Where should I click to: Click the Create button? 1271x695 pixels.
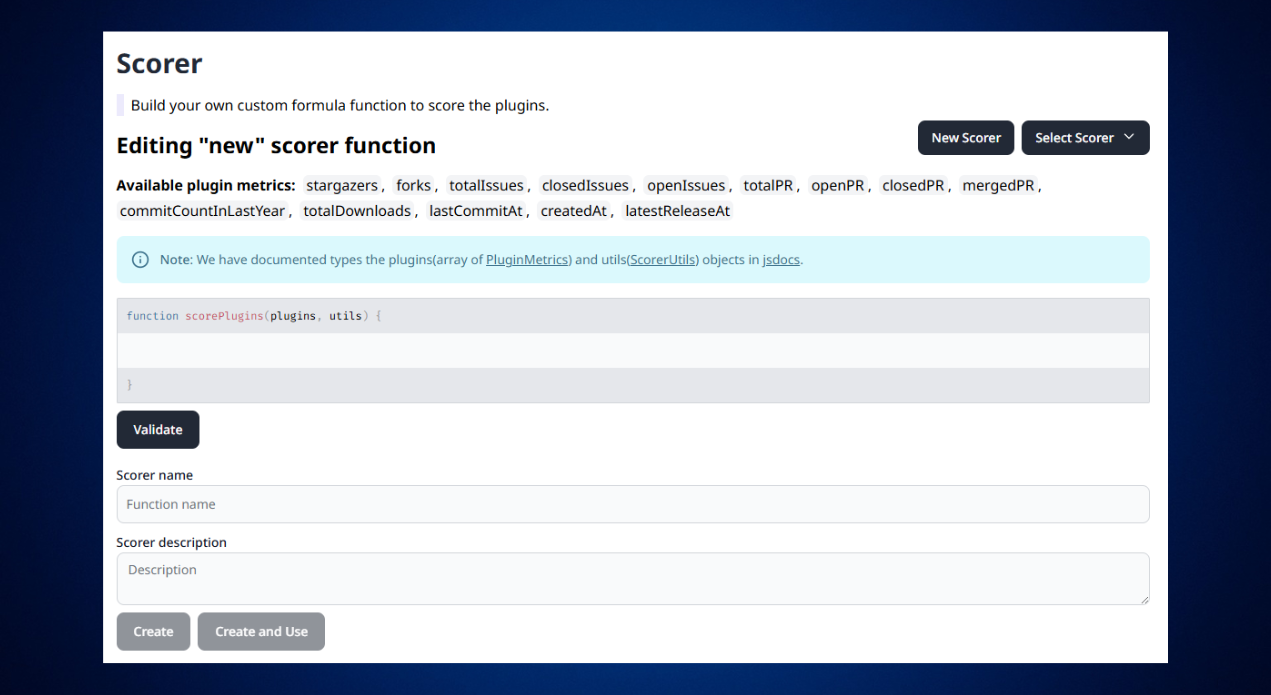point(153,631)
